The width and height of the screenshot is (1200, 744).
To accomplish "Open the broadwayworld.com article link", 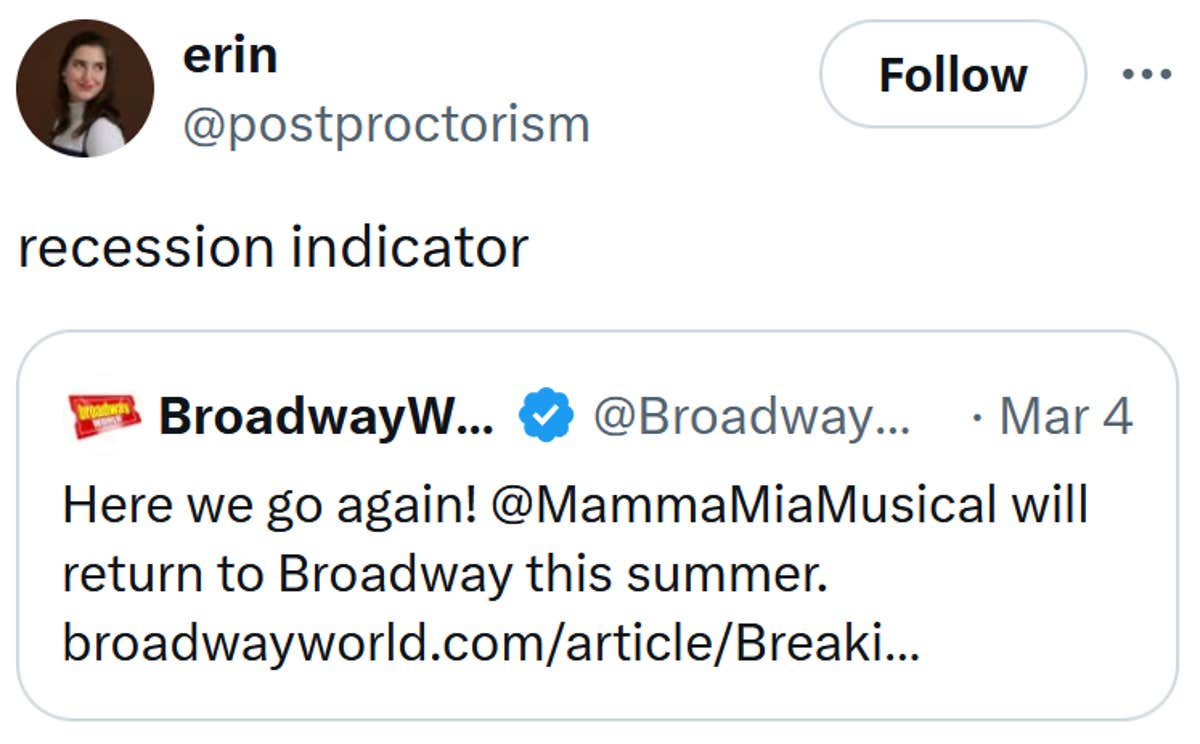I will pyautogui.click(x=490, y=645).
